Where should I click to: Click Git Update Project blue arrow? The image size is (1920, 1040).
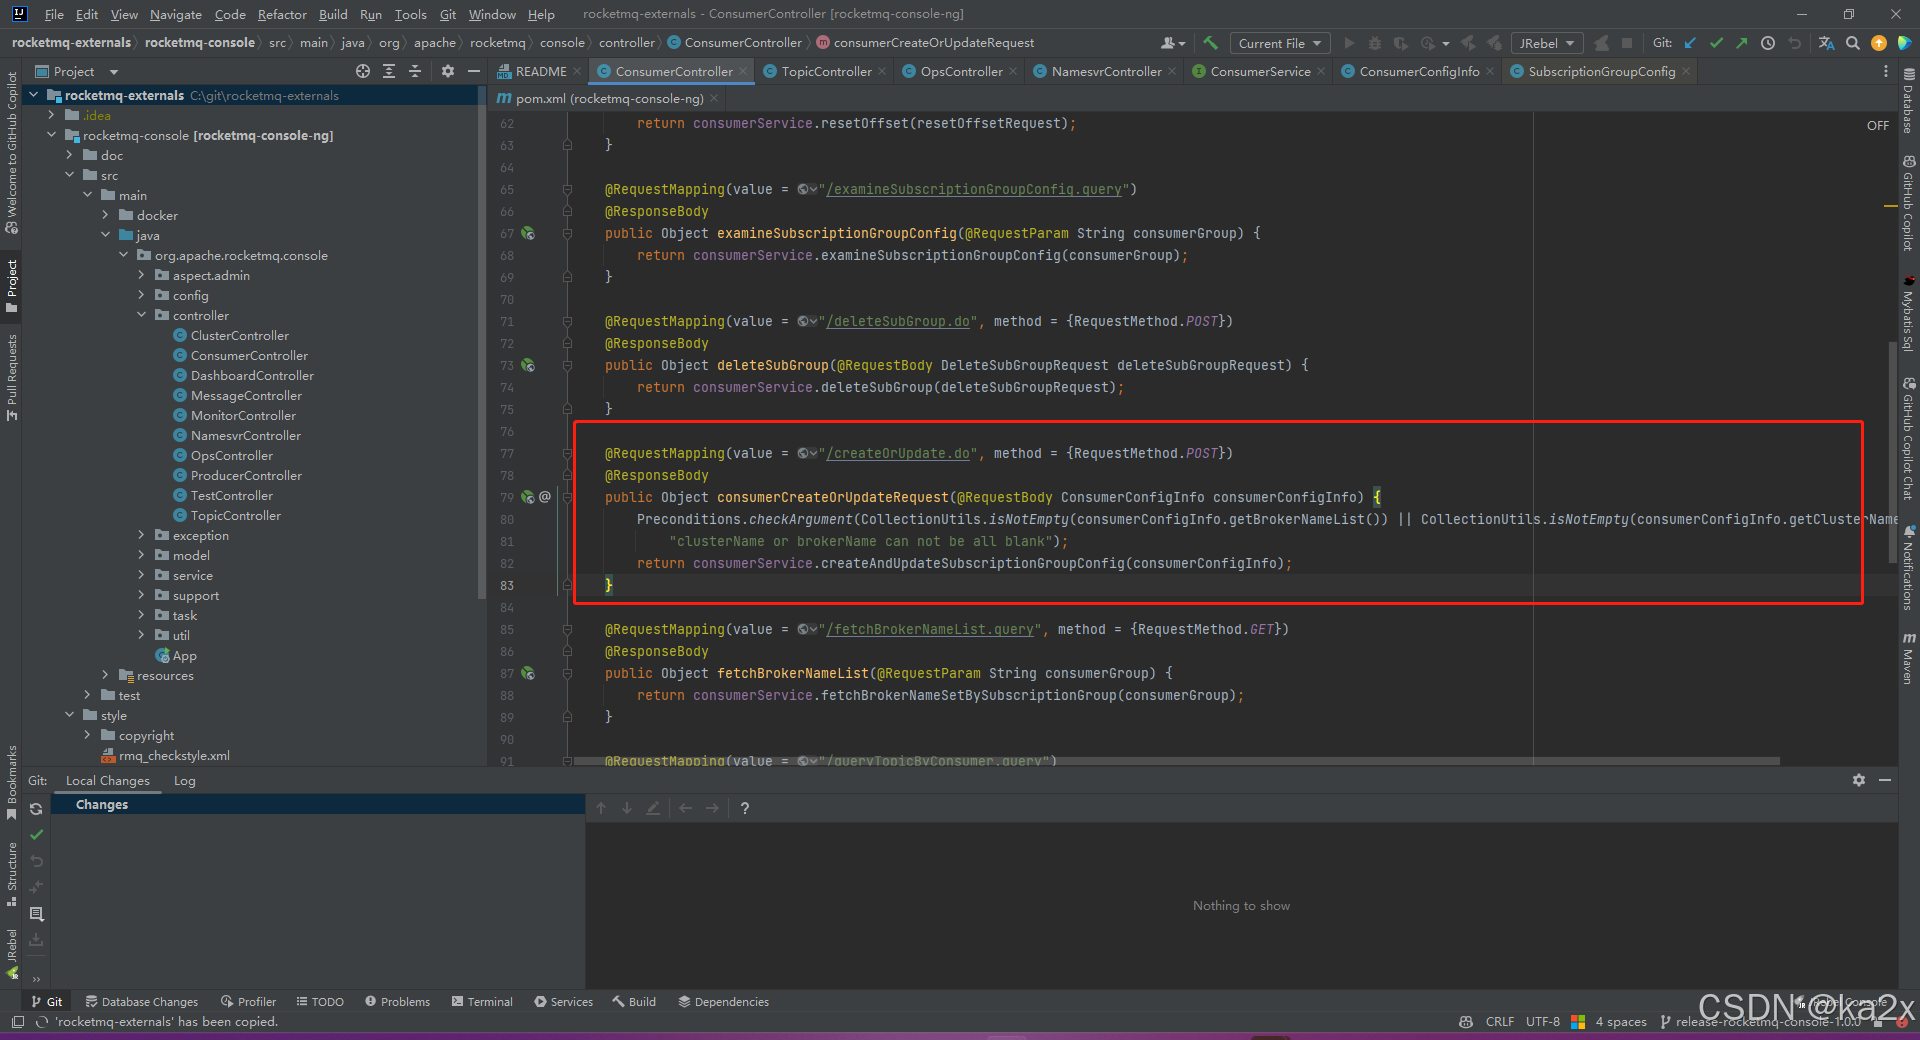click(x=1690, y=43)
